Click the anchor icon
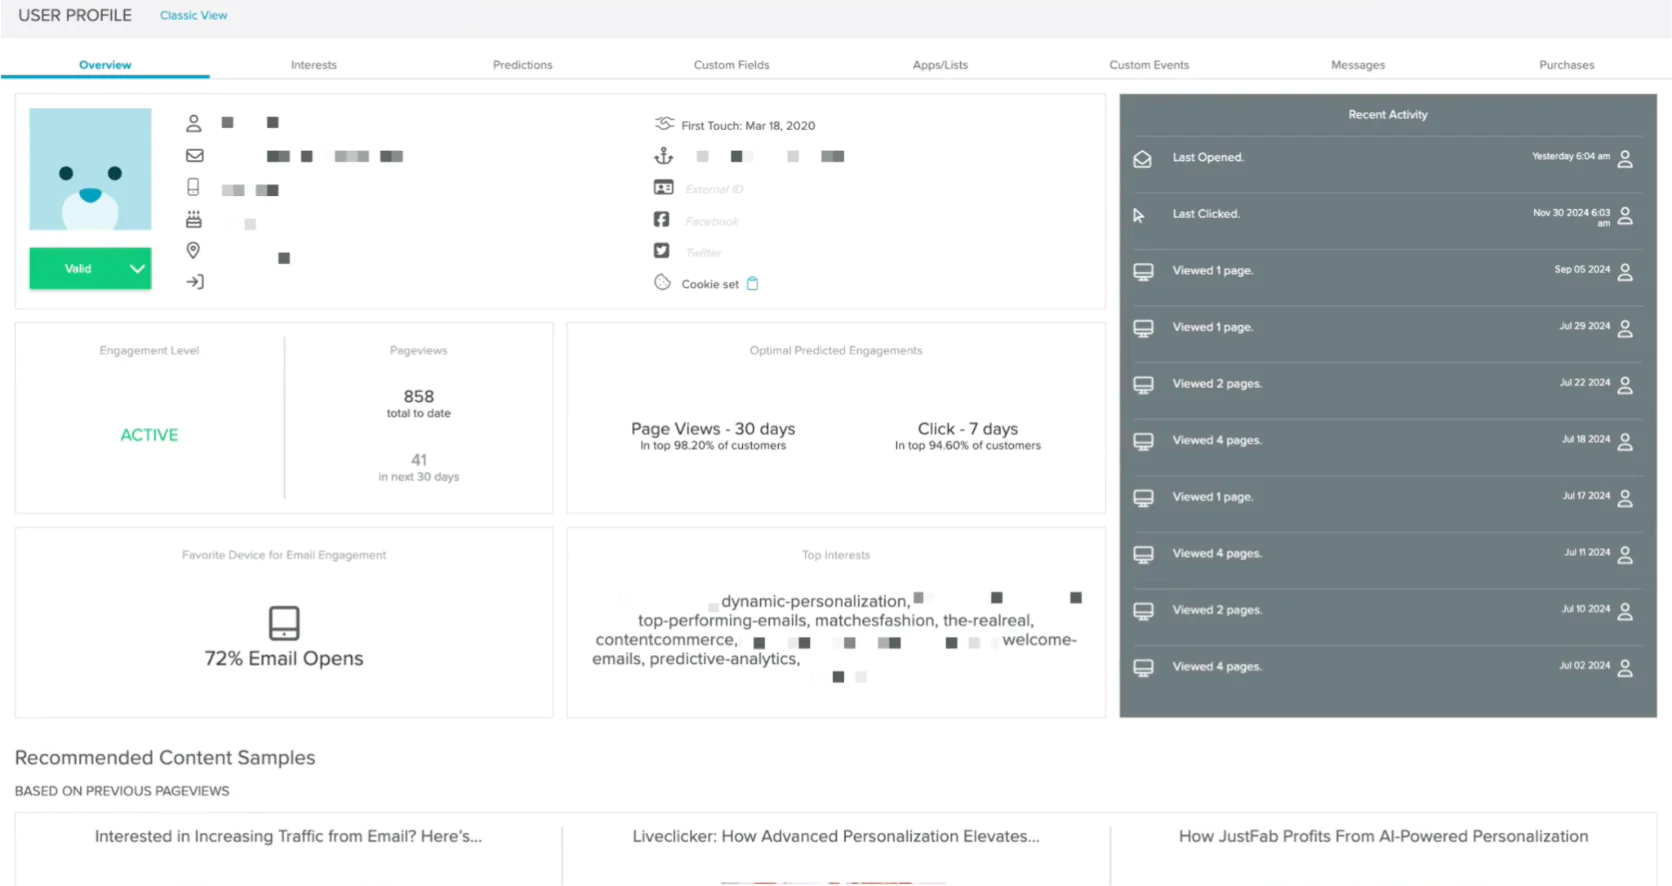The width and height of the screenshot is (1672, 886). [664, 156]
